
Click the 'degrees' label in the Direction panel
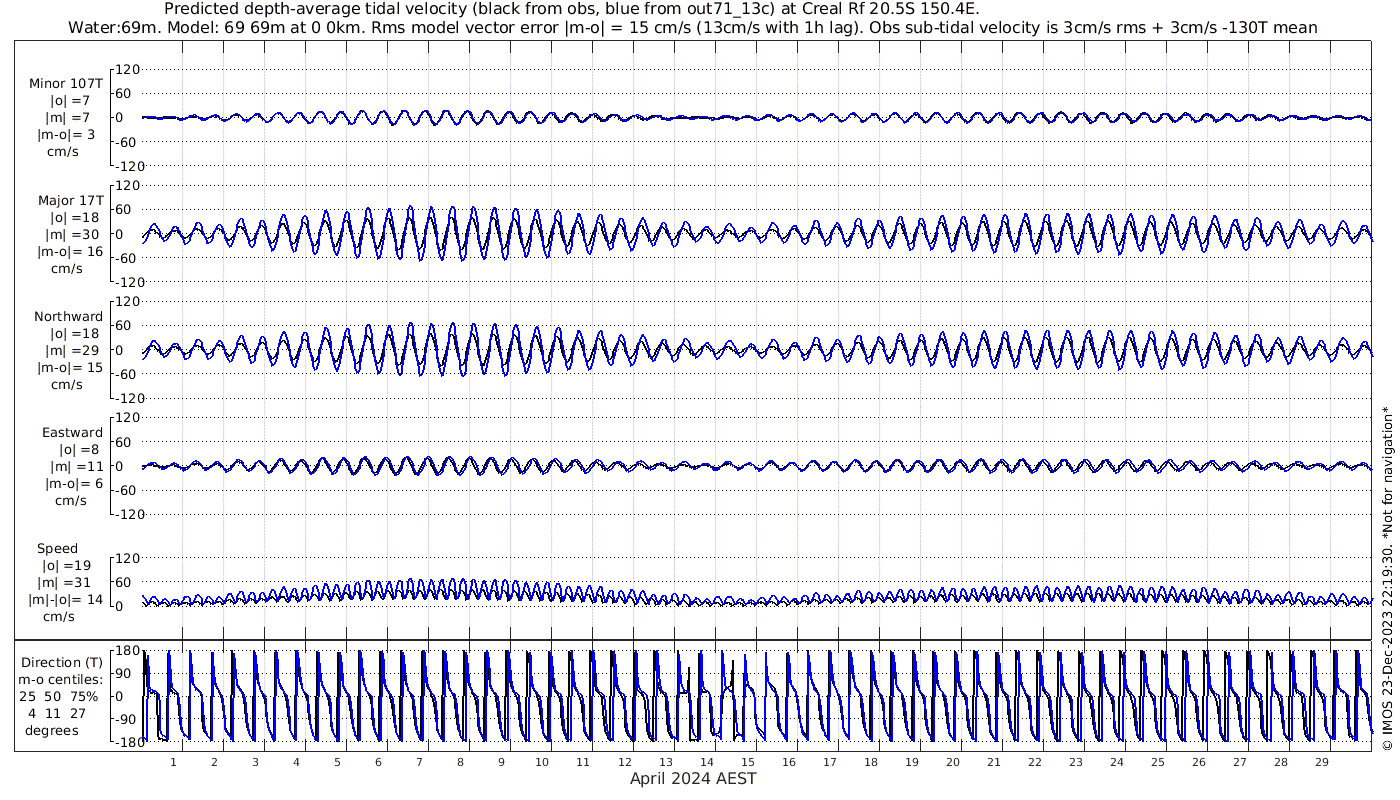click(x=52, y=730)
